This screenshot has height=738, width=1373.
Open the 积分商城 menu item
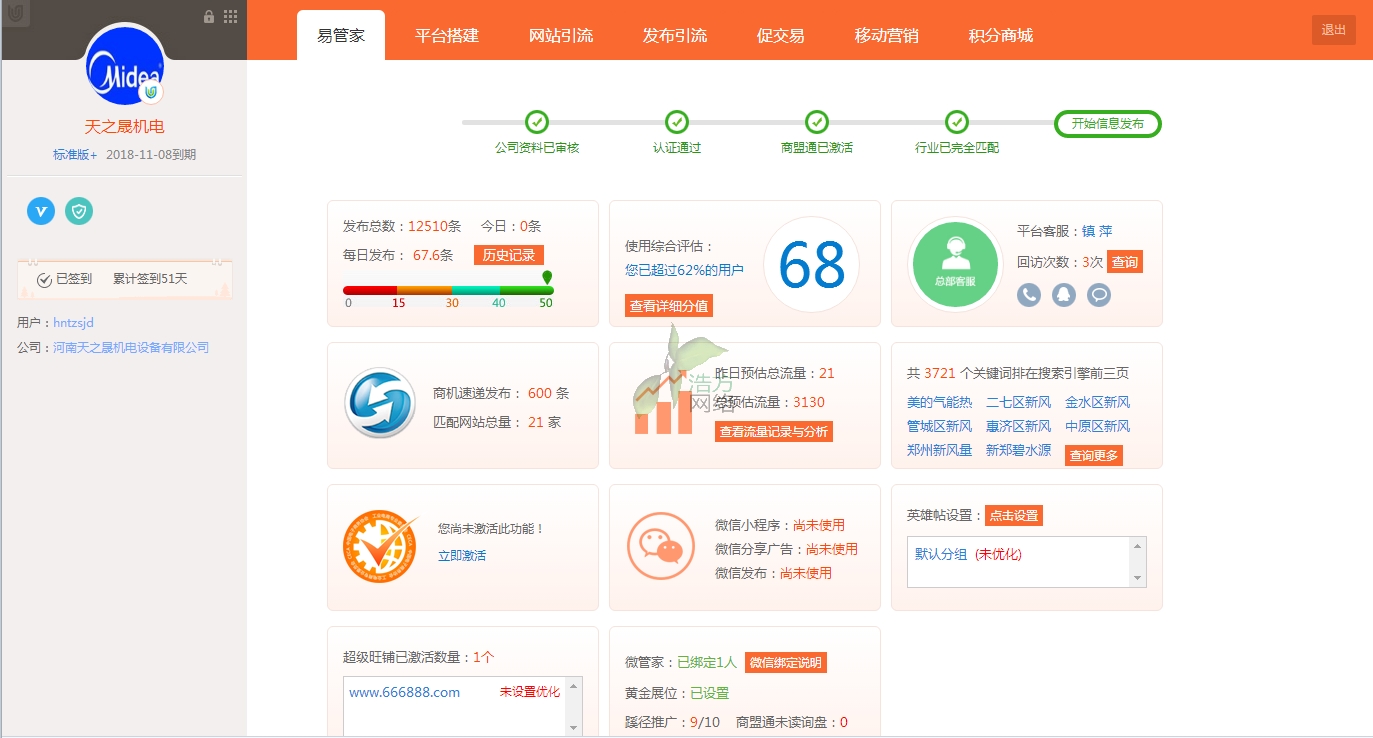click(x=999, y=33)
